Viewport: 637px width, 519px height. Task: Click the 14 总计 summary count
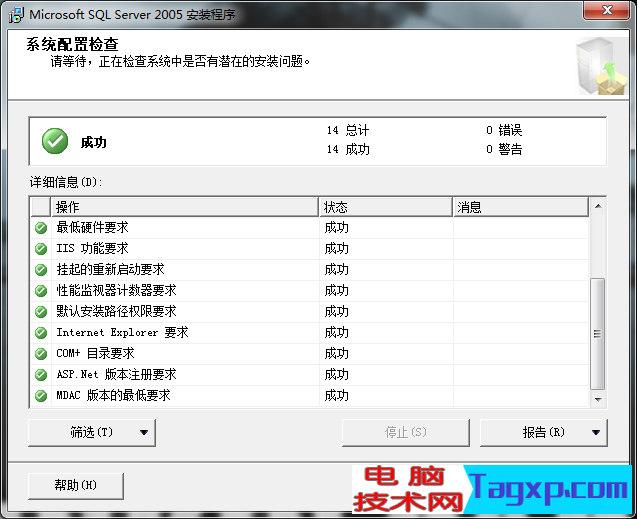click(348, 130)
